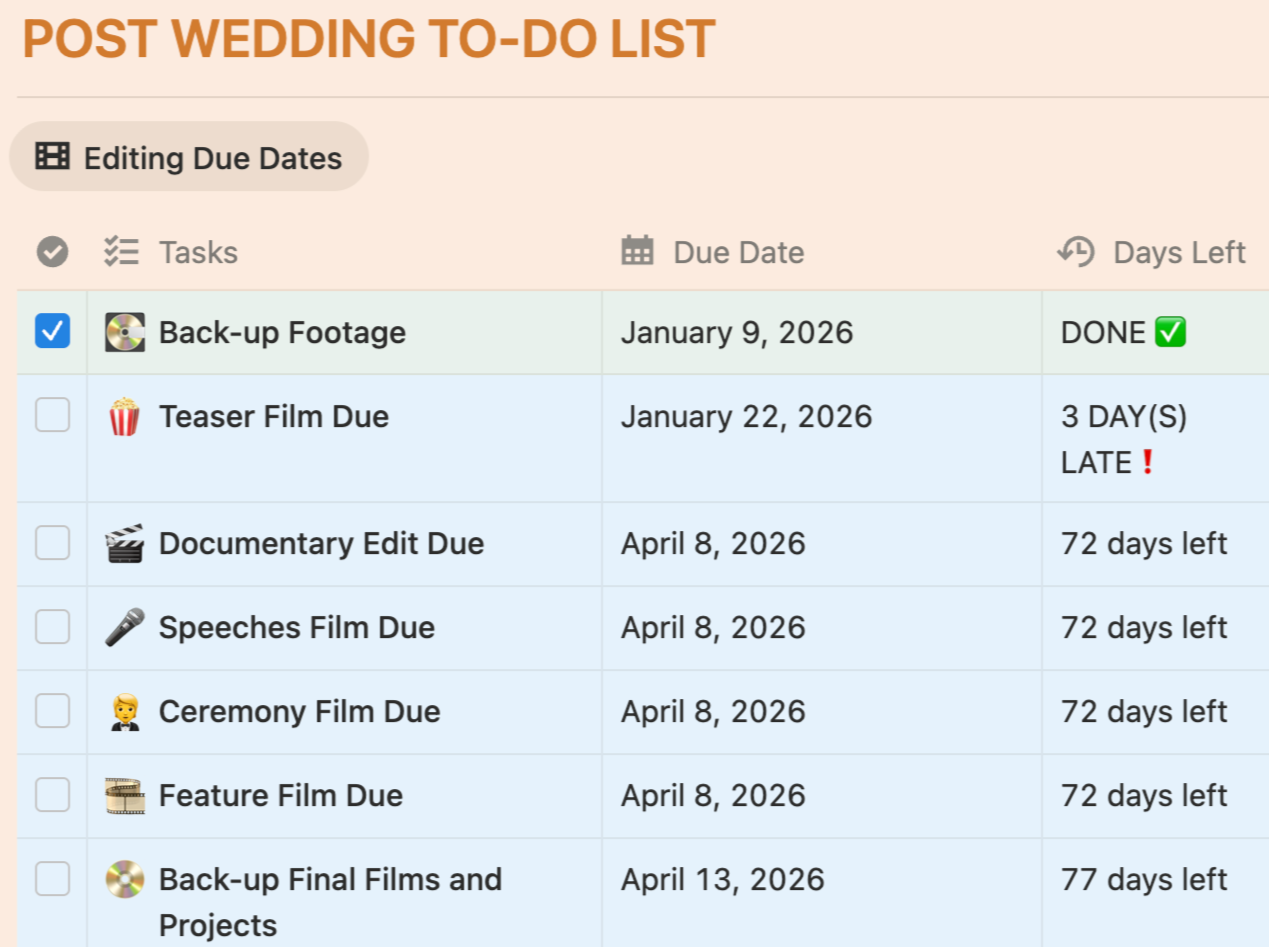Screen dimensions: 1269x947
Task: Tick the Feature Film Due checkbox
Action: tap(52, 795)
